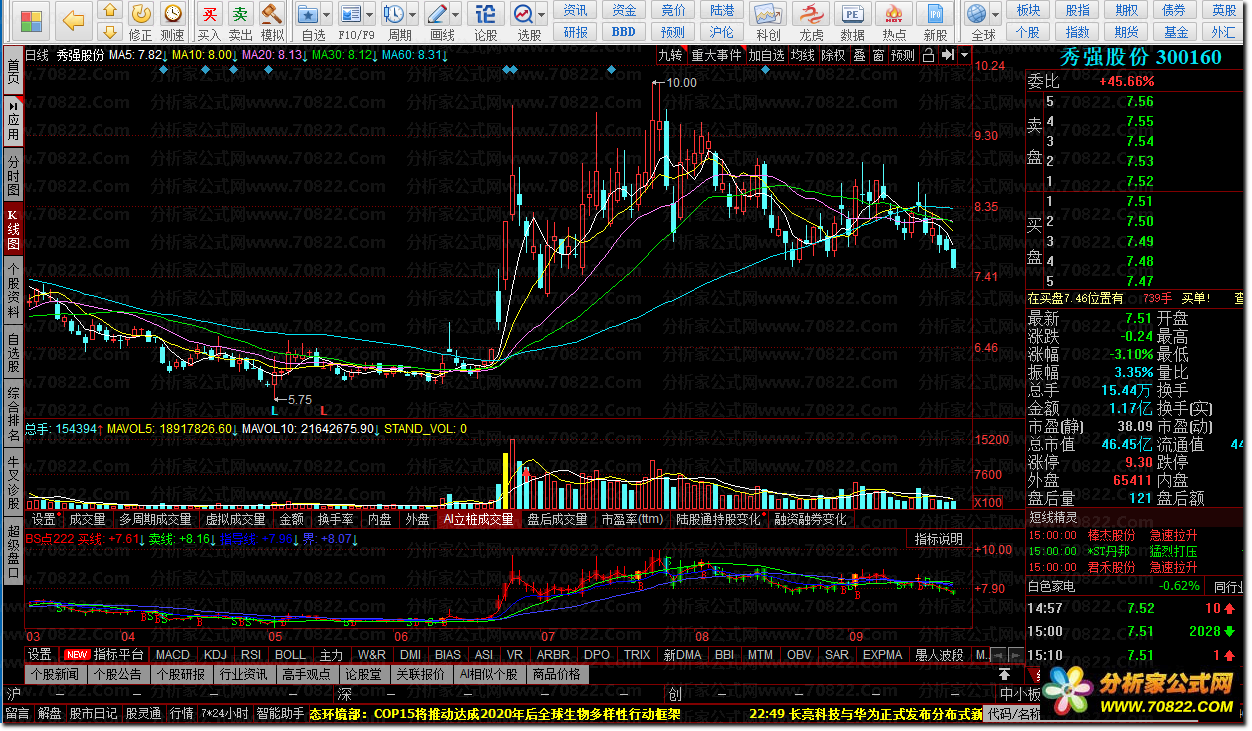Toggle 九转 indicator
Viewport: 1252px width, 731px height.
click(670, 55)
